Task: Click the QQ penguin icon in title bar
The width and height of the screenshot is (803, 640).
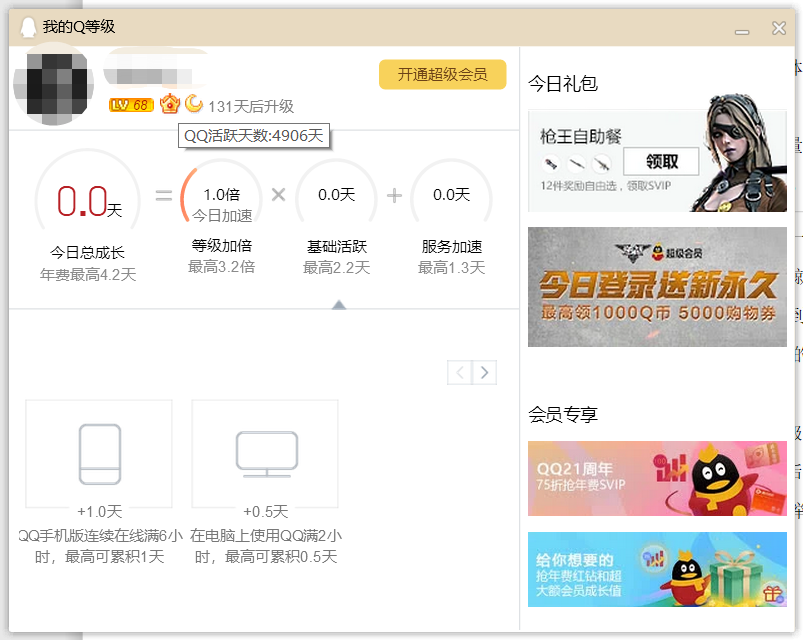Action: (x=28, y=27)
